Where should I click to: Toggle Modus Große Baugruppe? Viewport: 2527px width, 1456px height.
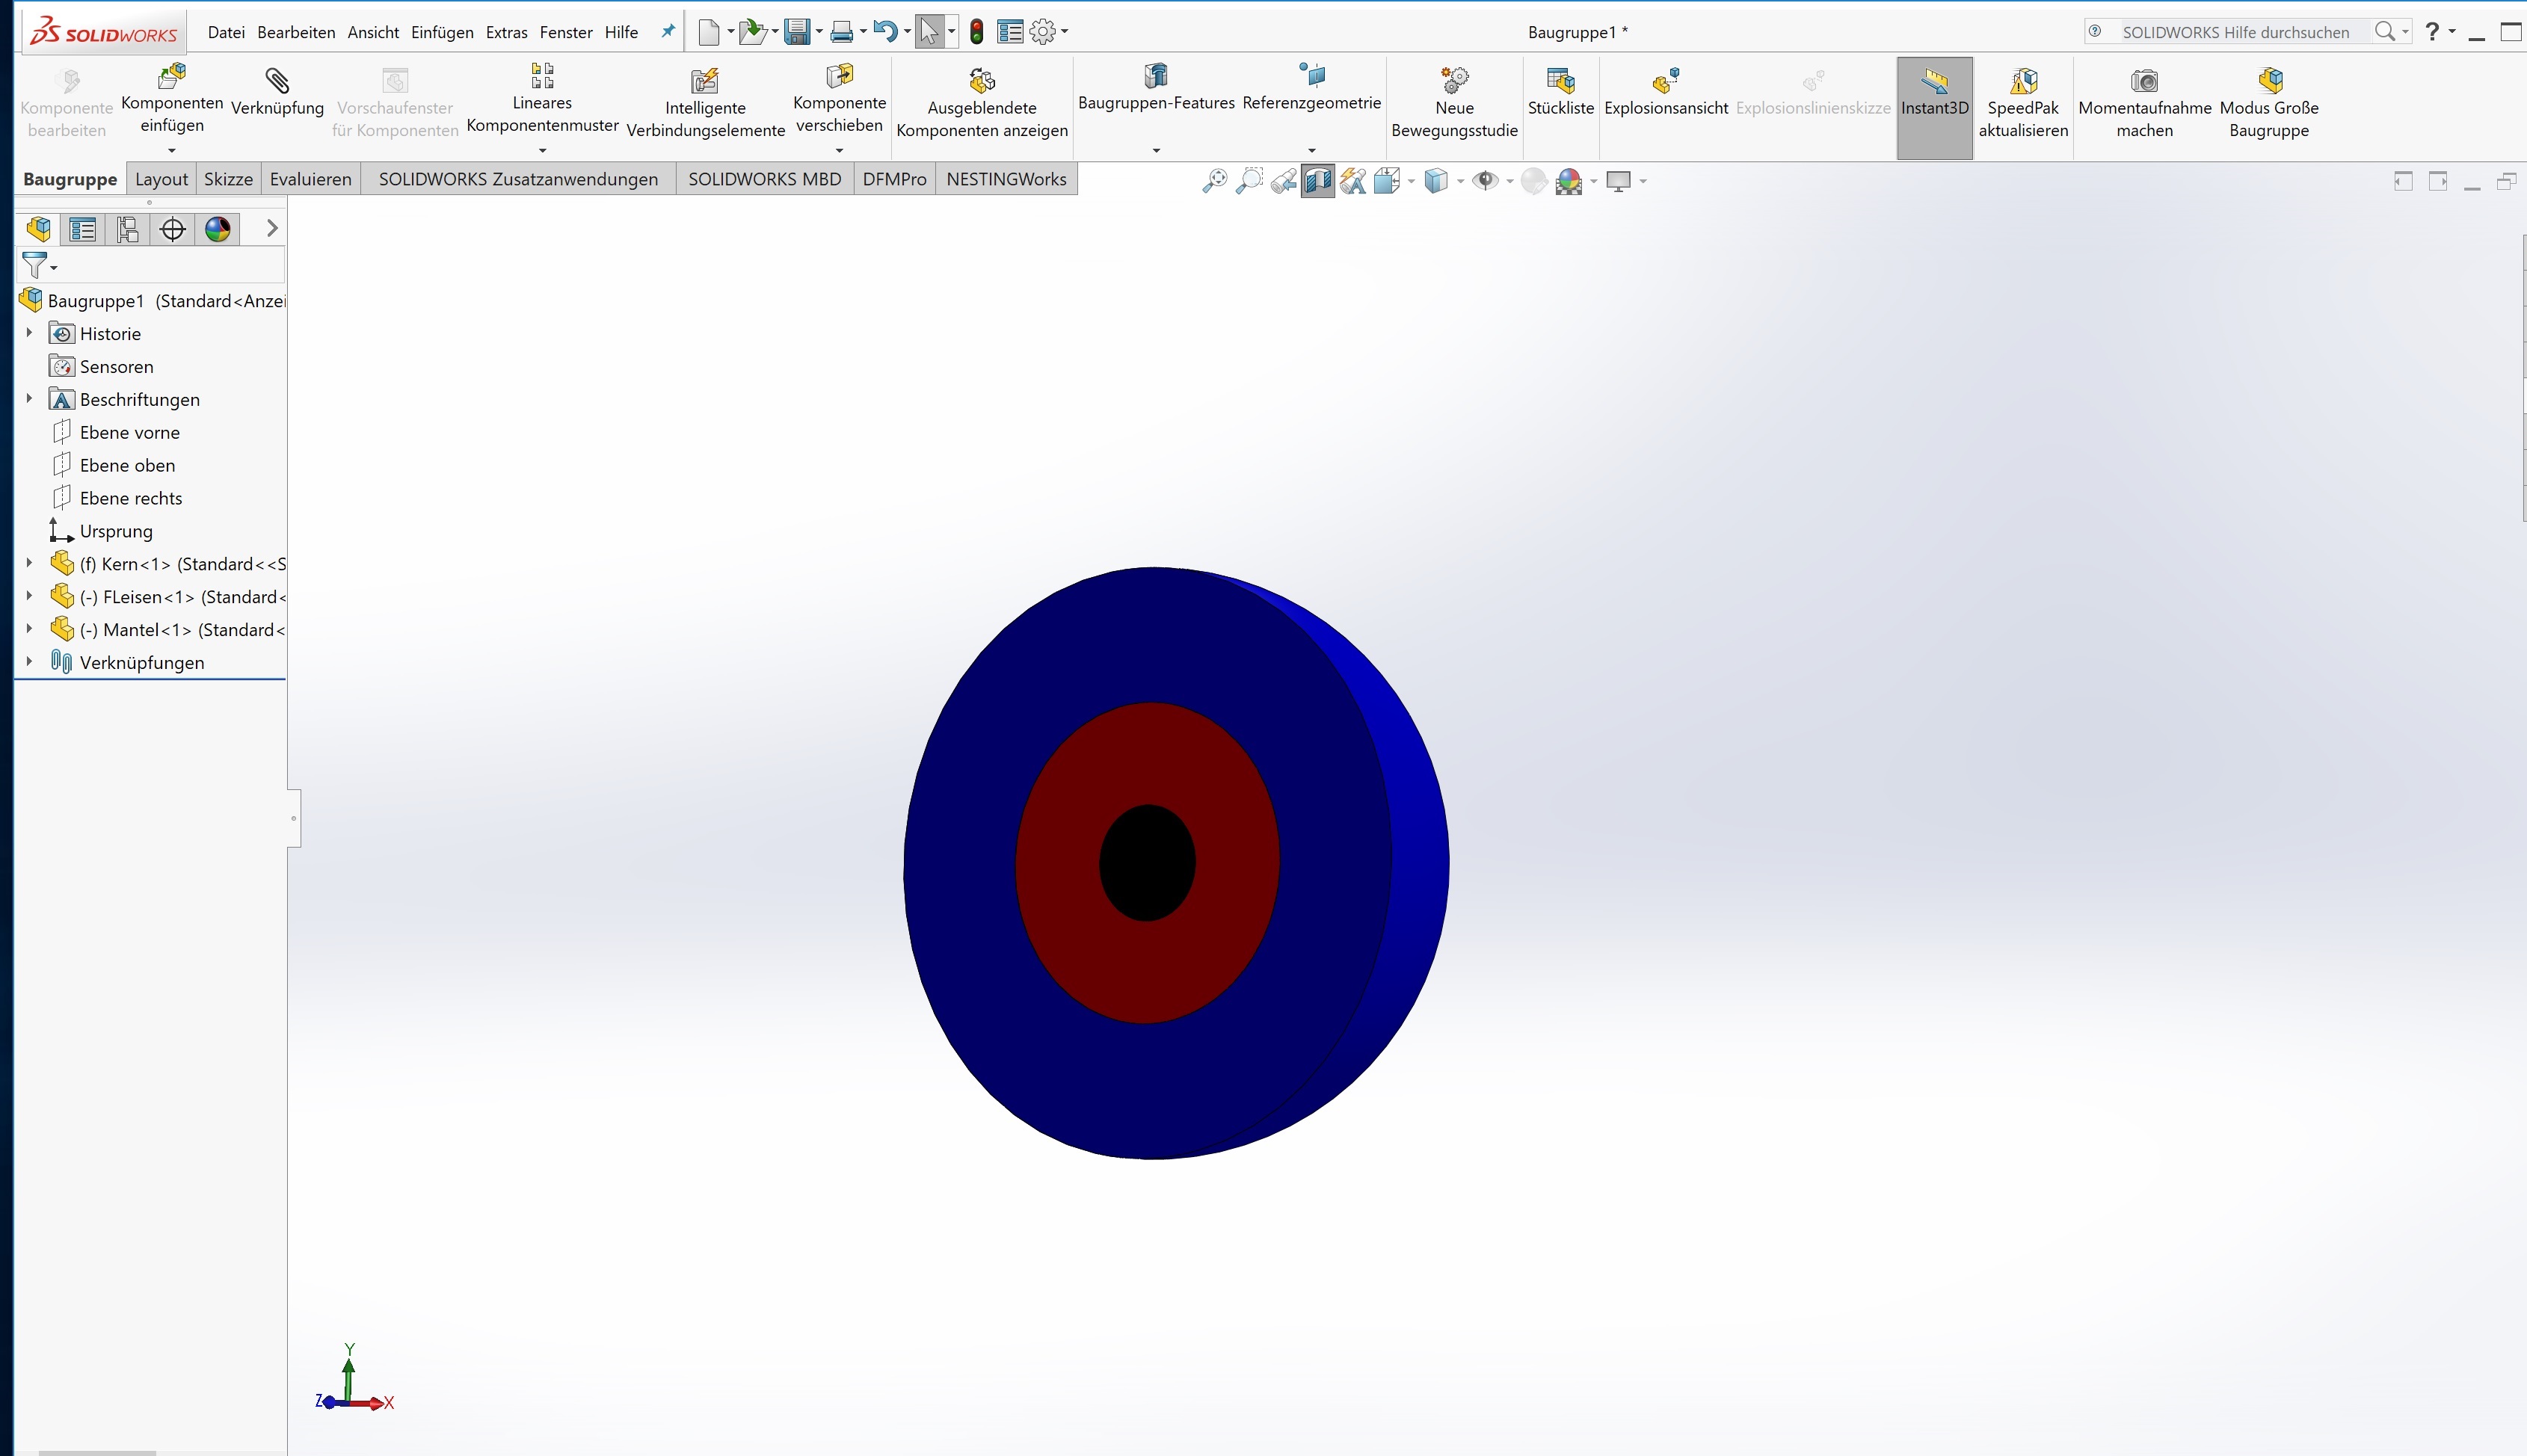coord(2269,104)
